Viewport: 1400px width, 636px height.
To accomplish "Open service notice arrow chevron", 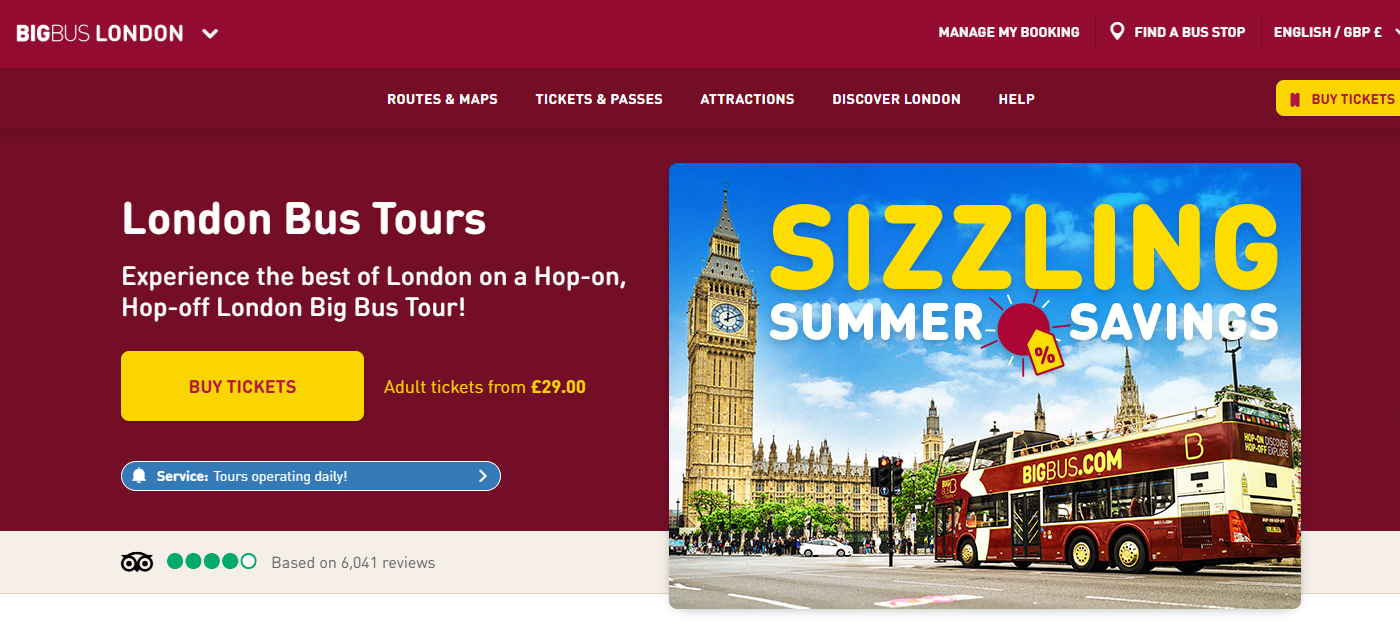I will pos(483,476).
